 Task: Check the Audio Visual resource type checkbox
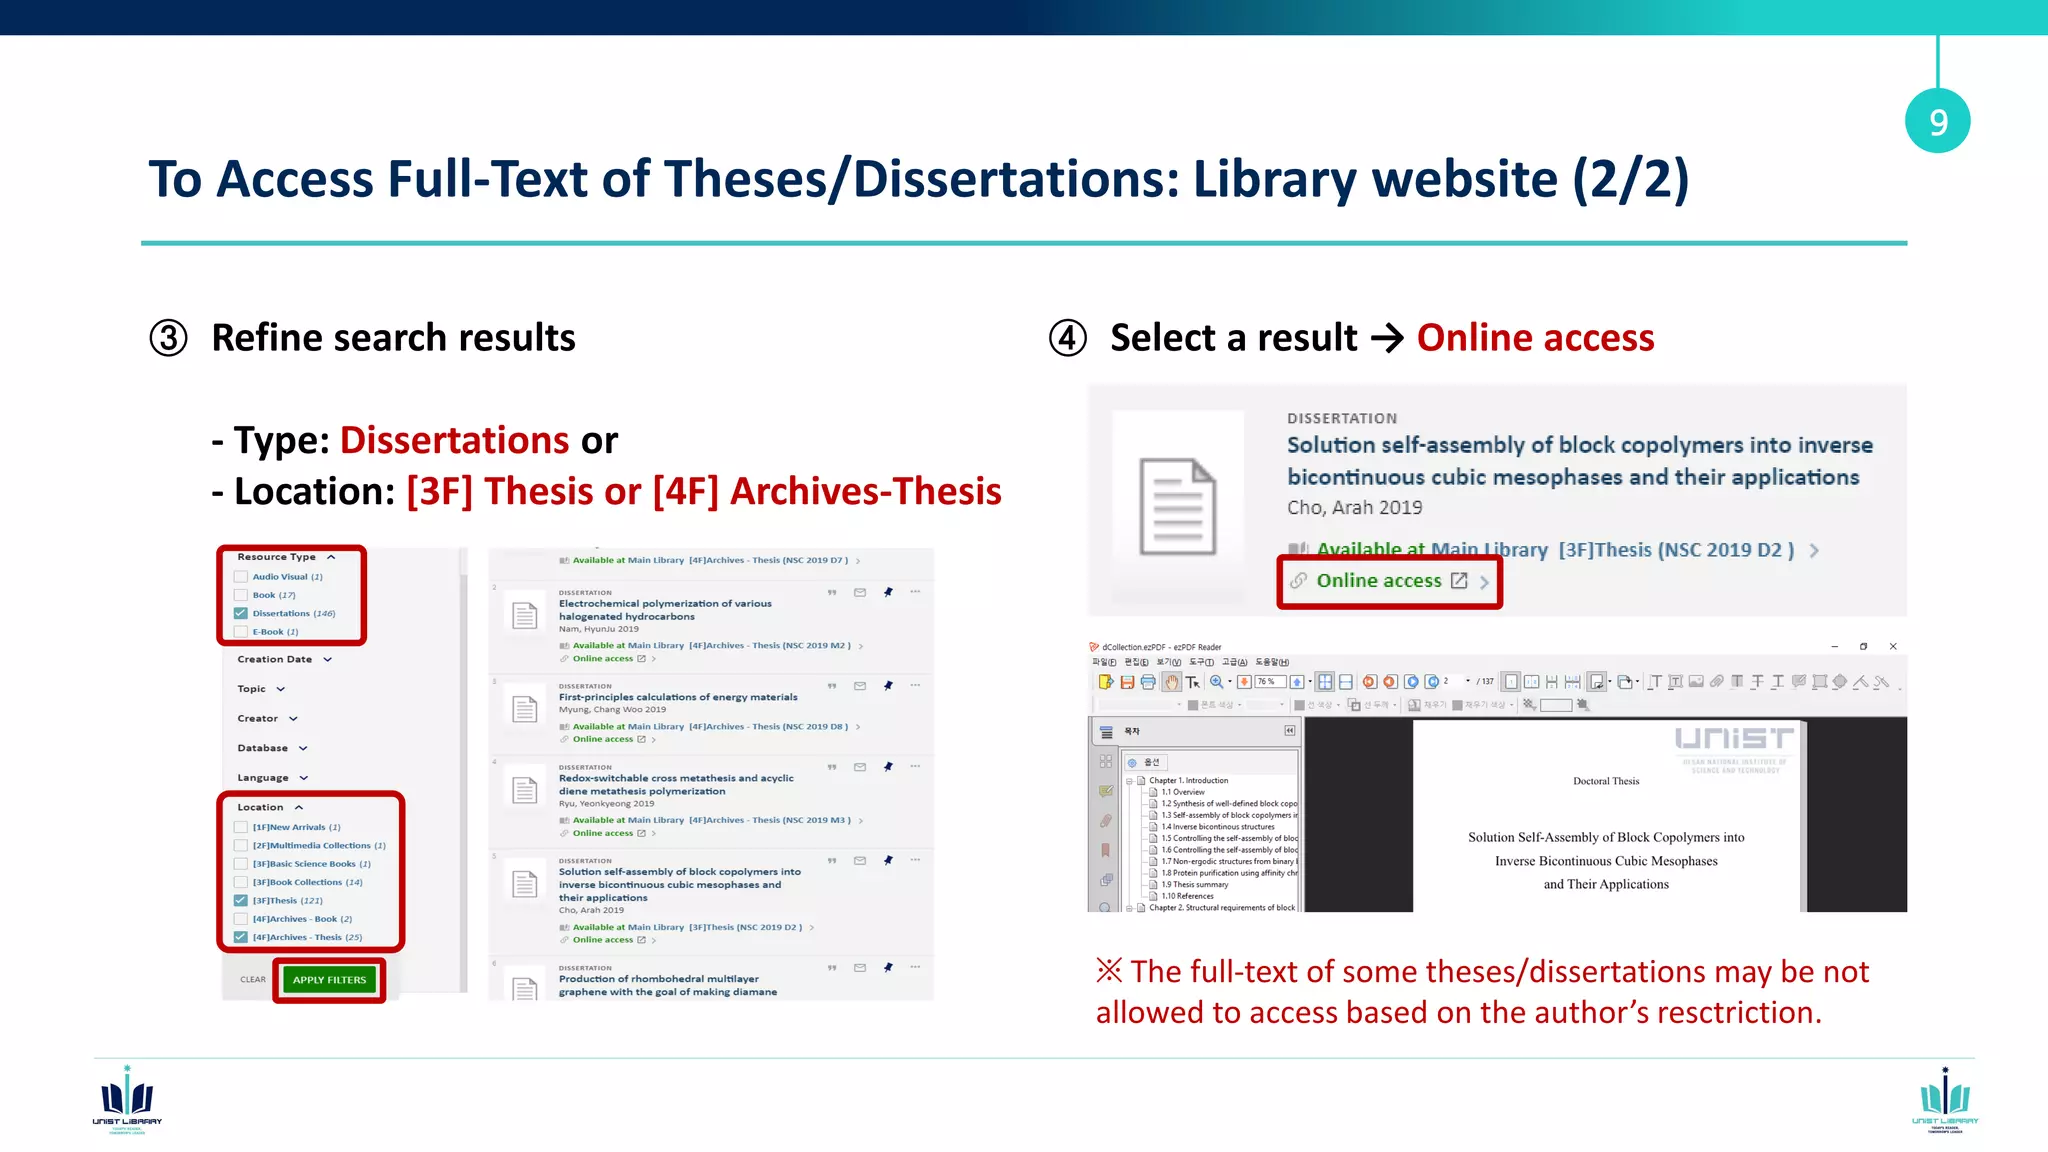241,577
